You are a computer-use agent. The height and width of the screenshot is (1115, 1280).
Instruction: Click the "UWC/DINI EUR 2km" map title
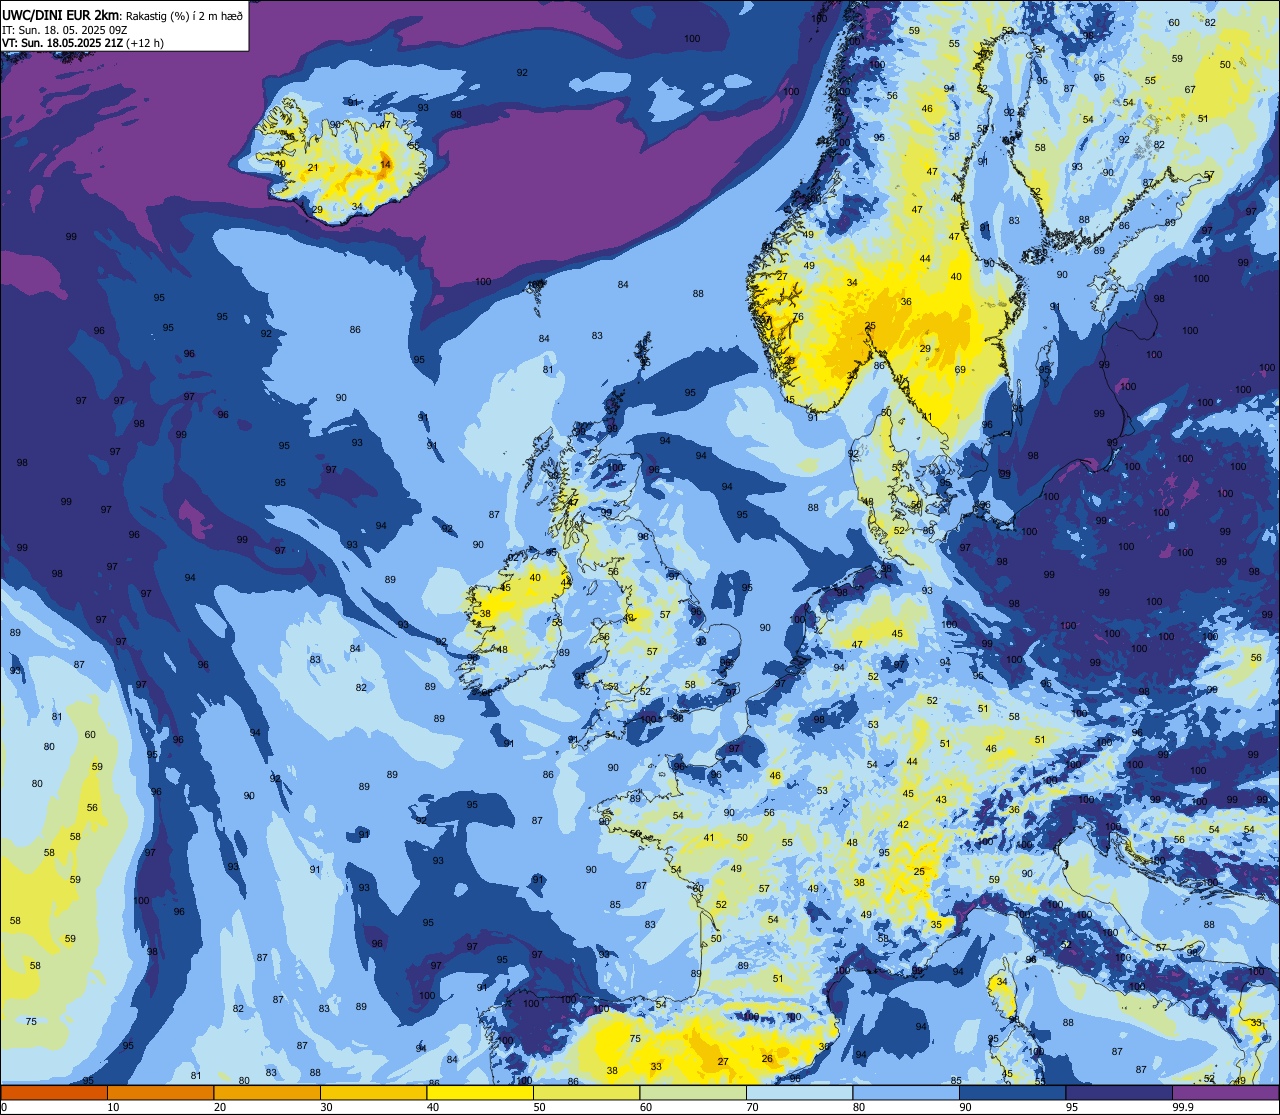(59, 14)
